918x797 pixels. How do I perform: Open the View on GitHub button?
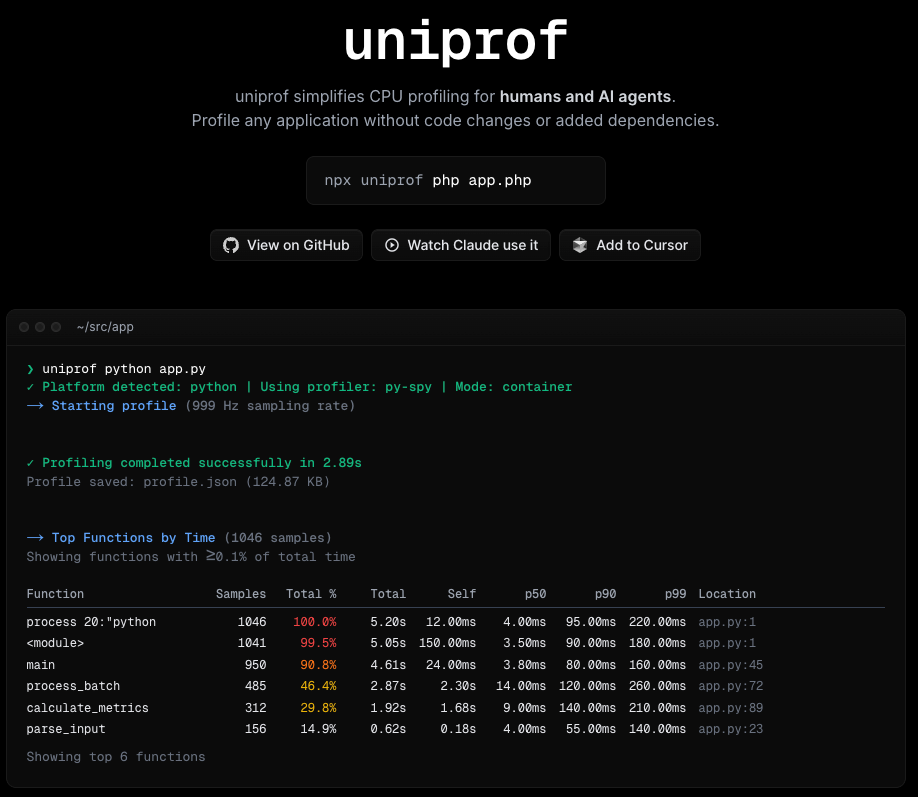pyautogui.click(x=286, y=245)
